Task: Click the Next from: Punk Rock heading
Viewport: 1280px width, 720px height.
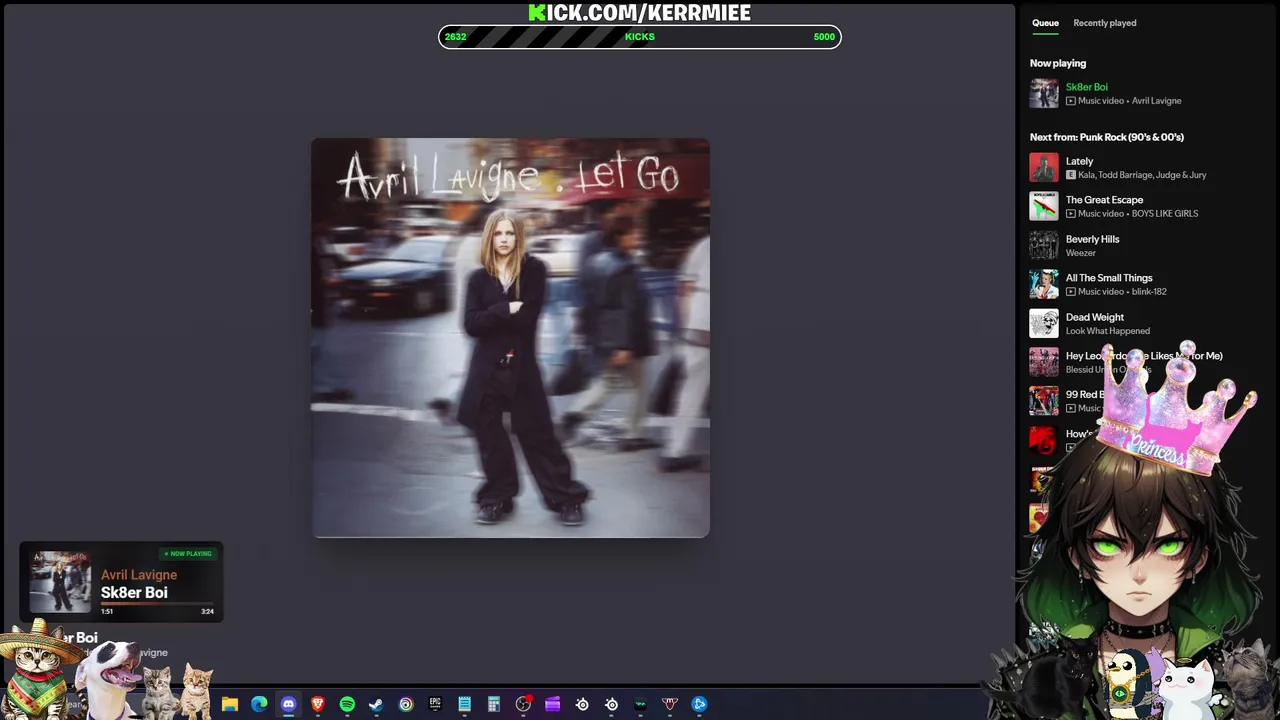Action: point(1107,137)
